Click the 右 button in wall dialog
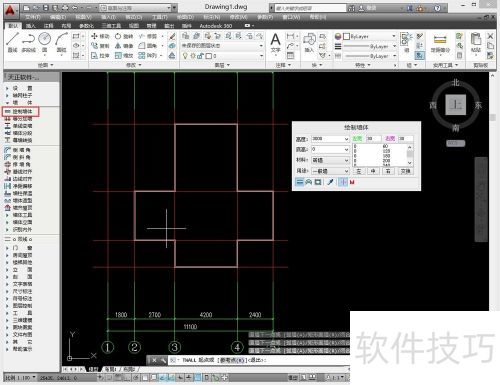The image size is (500, 385). 388,171
